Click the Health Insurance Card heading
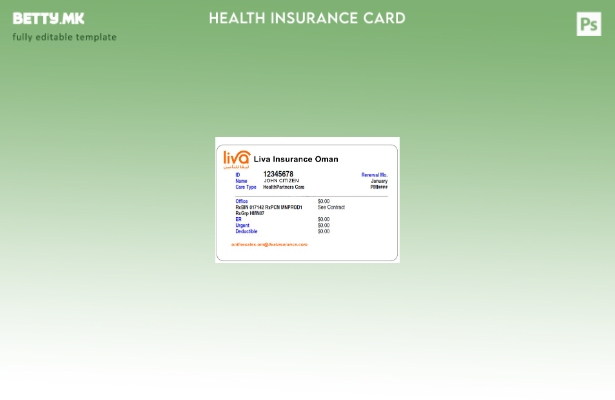The width and height of the screenshot is (615, 400). (x=307, y=18)
